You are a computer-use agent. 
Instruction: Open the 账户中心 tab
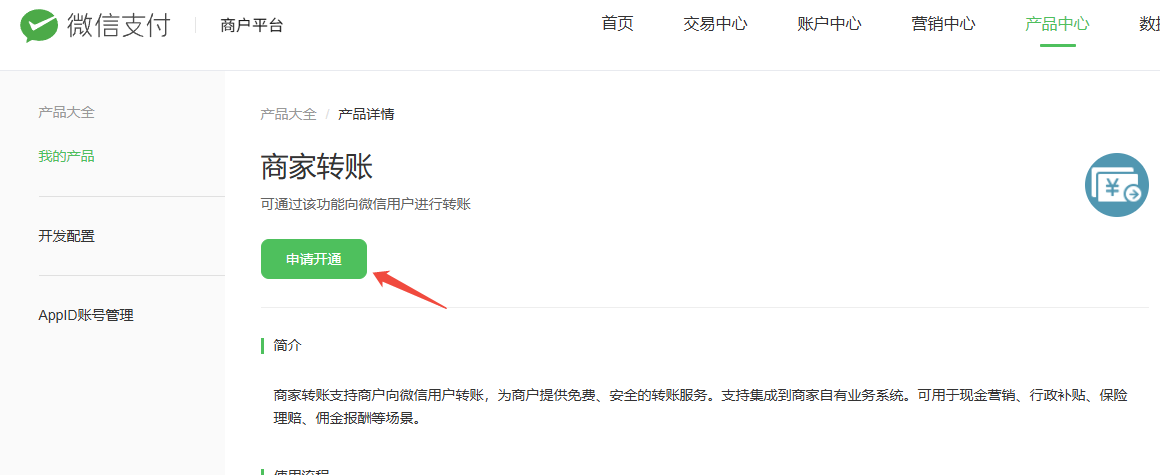tap(829, 24)
